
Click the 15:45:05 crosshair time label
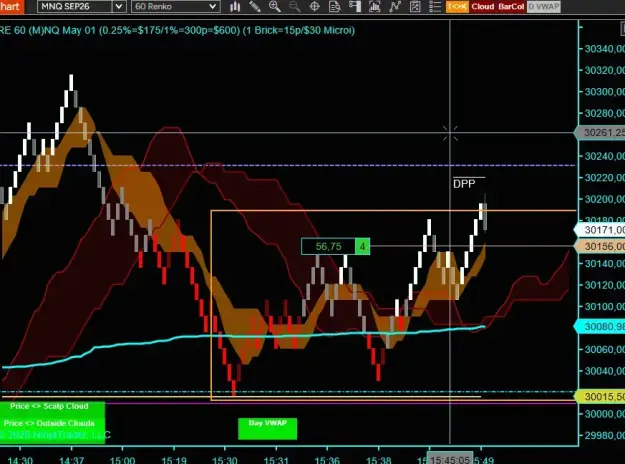click(x=450, y=460)
